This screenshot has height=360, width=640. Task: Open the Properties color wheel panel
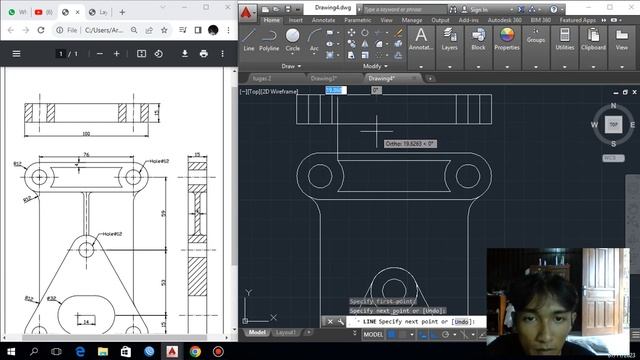507,39
